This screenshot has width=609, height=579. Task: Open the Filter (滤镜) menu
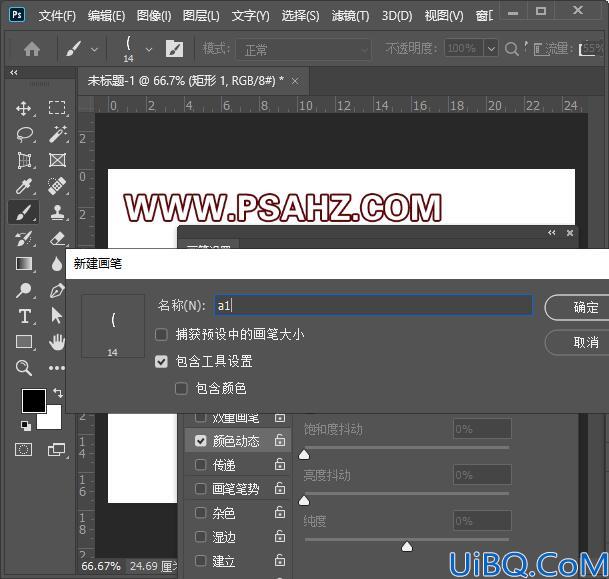(350, 16)
